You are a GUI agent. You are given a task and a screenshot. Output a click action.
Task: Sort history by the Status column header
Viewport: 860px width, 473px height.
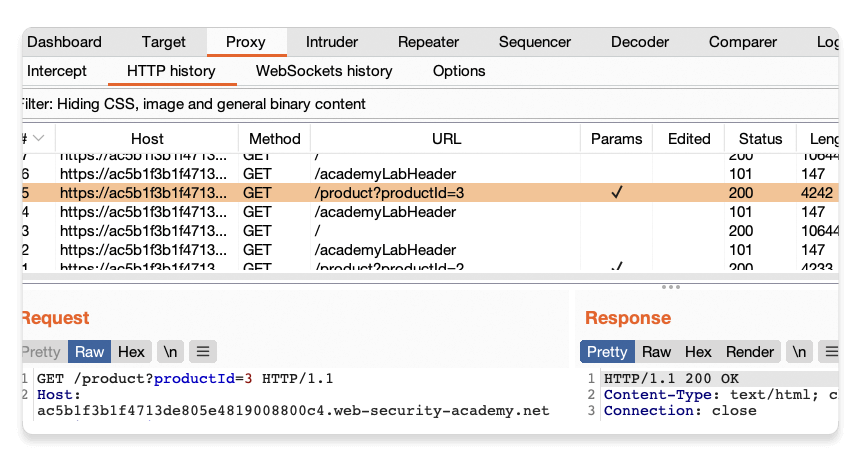point(760,139)
